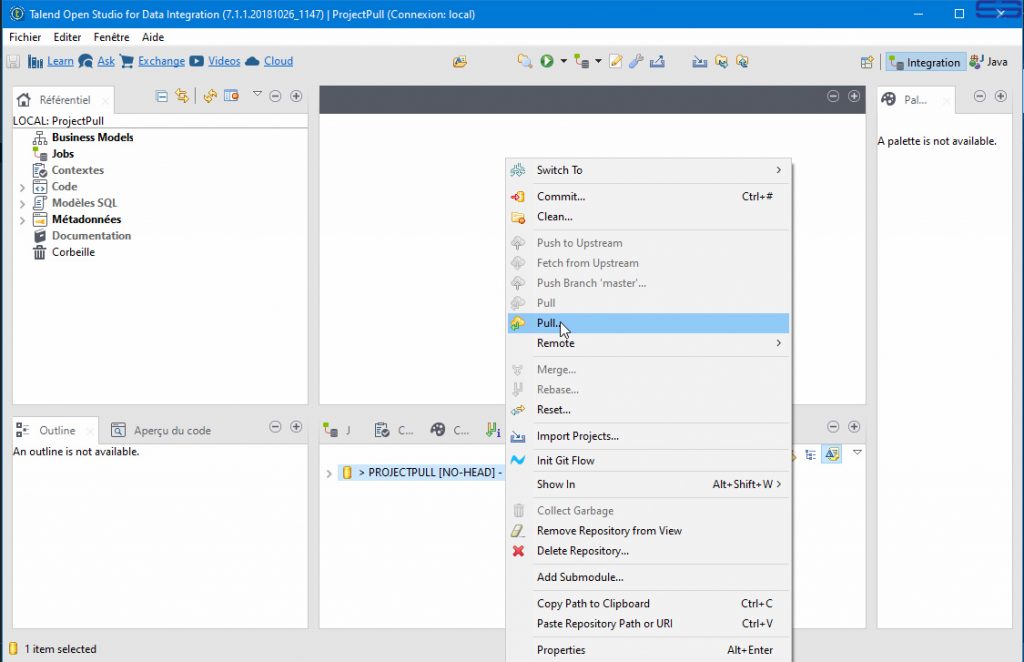The height and width of the screenshot is (662, 1024).
Task: Select the Jobs node in repository tree
Action: point(63,153)
